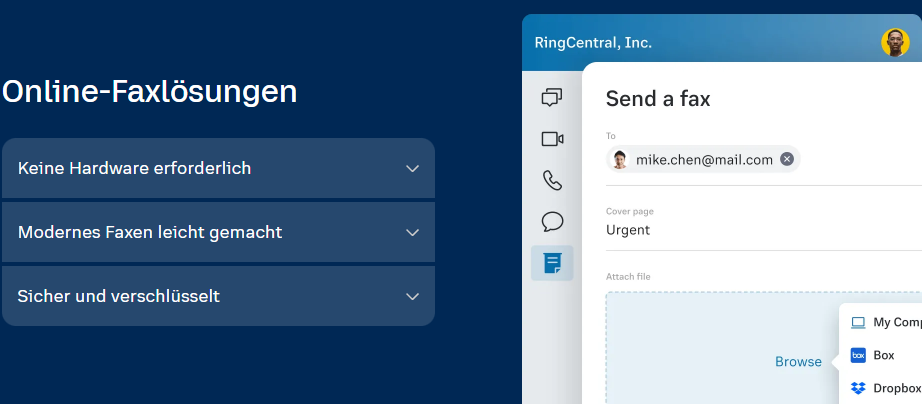Screen dimensions: 922x404
Task: Expand the 'Keine Hardware erforderlich' chevron
Action: [412, 168]
